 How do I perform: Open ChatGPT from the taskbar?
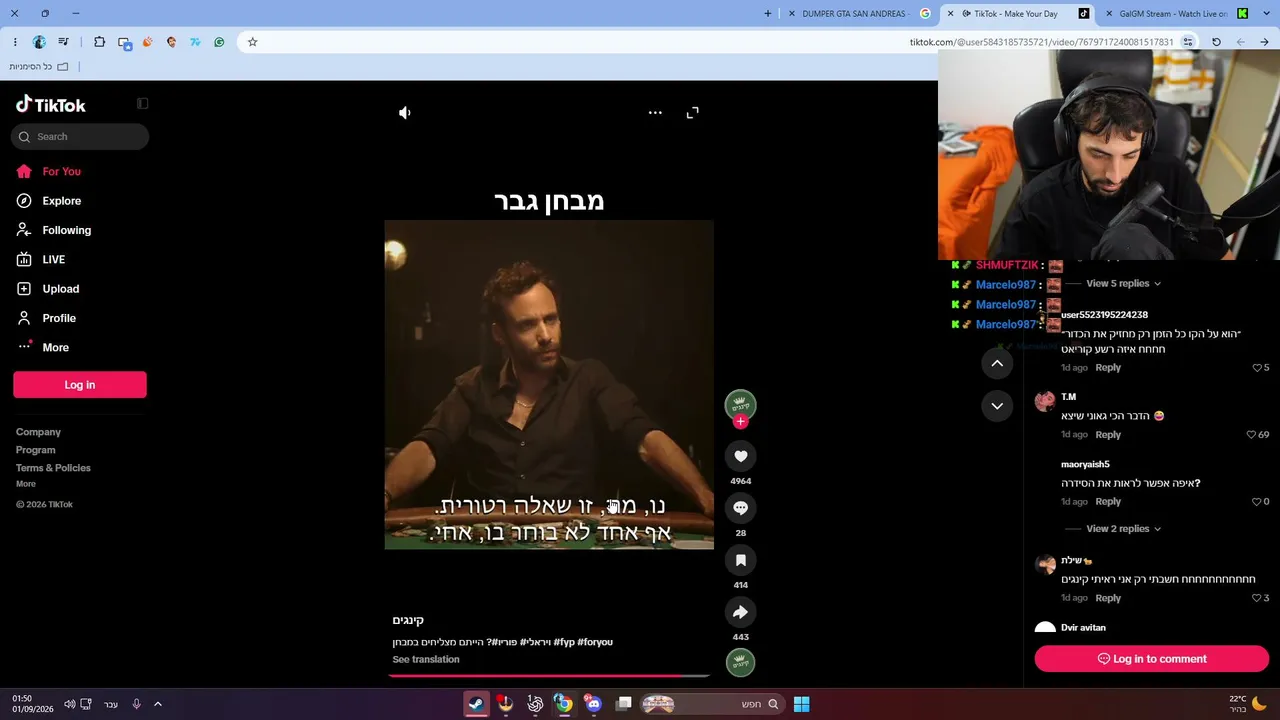535,704
